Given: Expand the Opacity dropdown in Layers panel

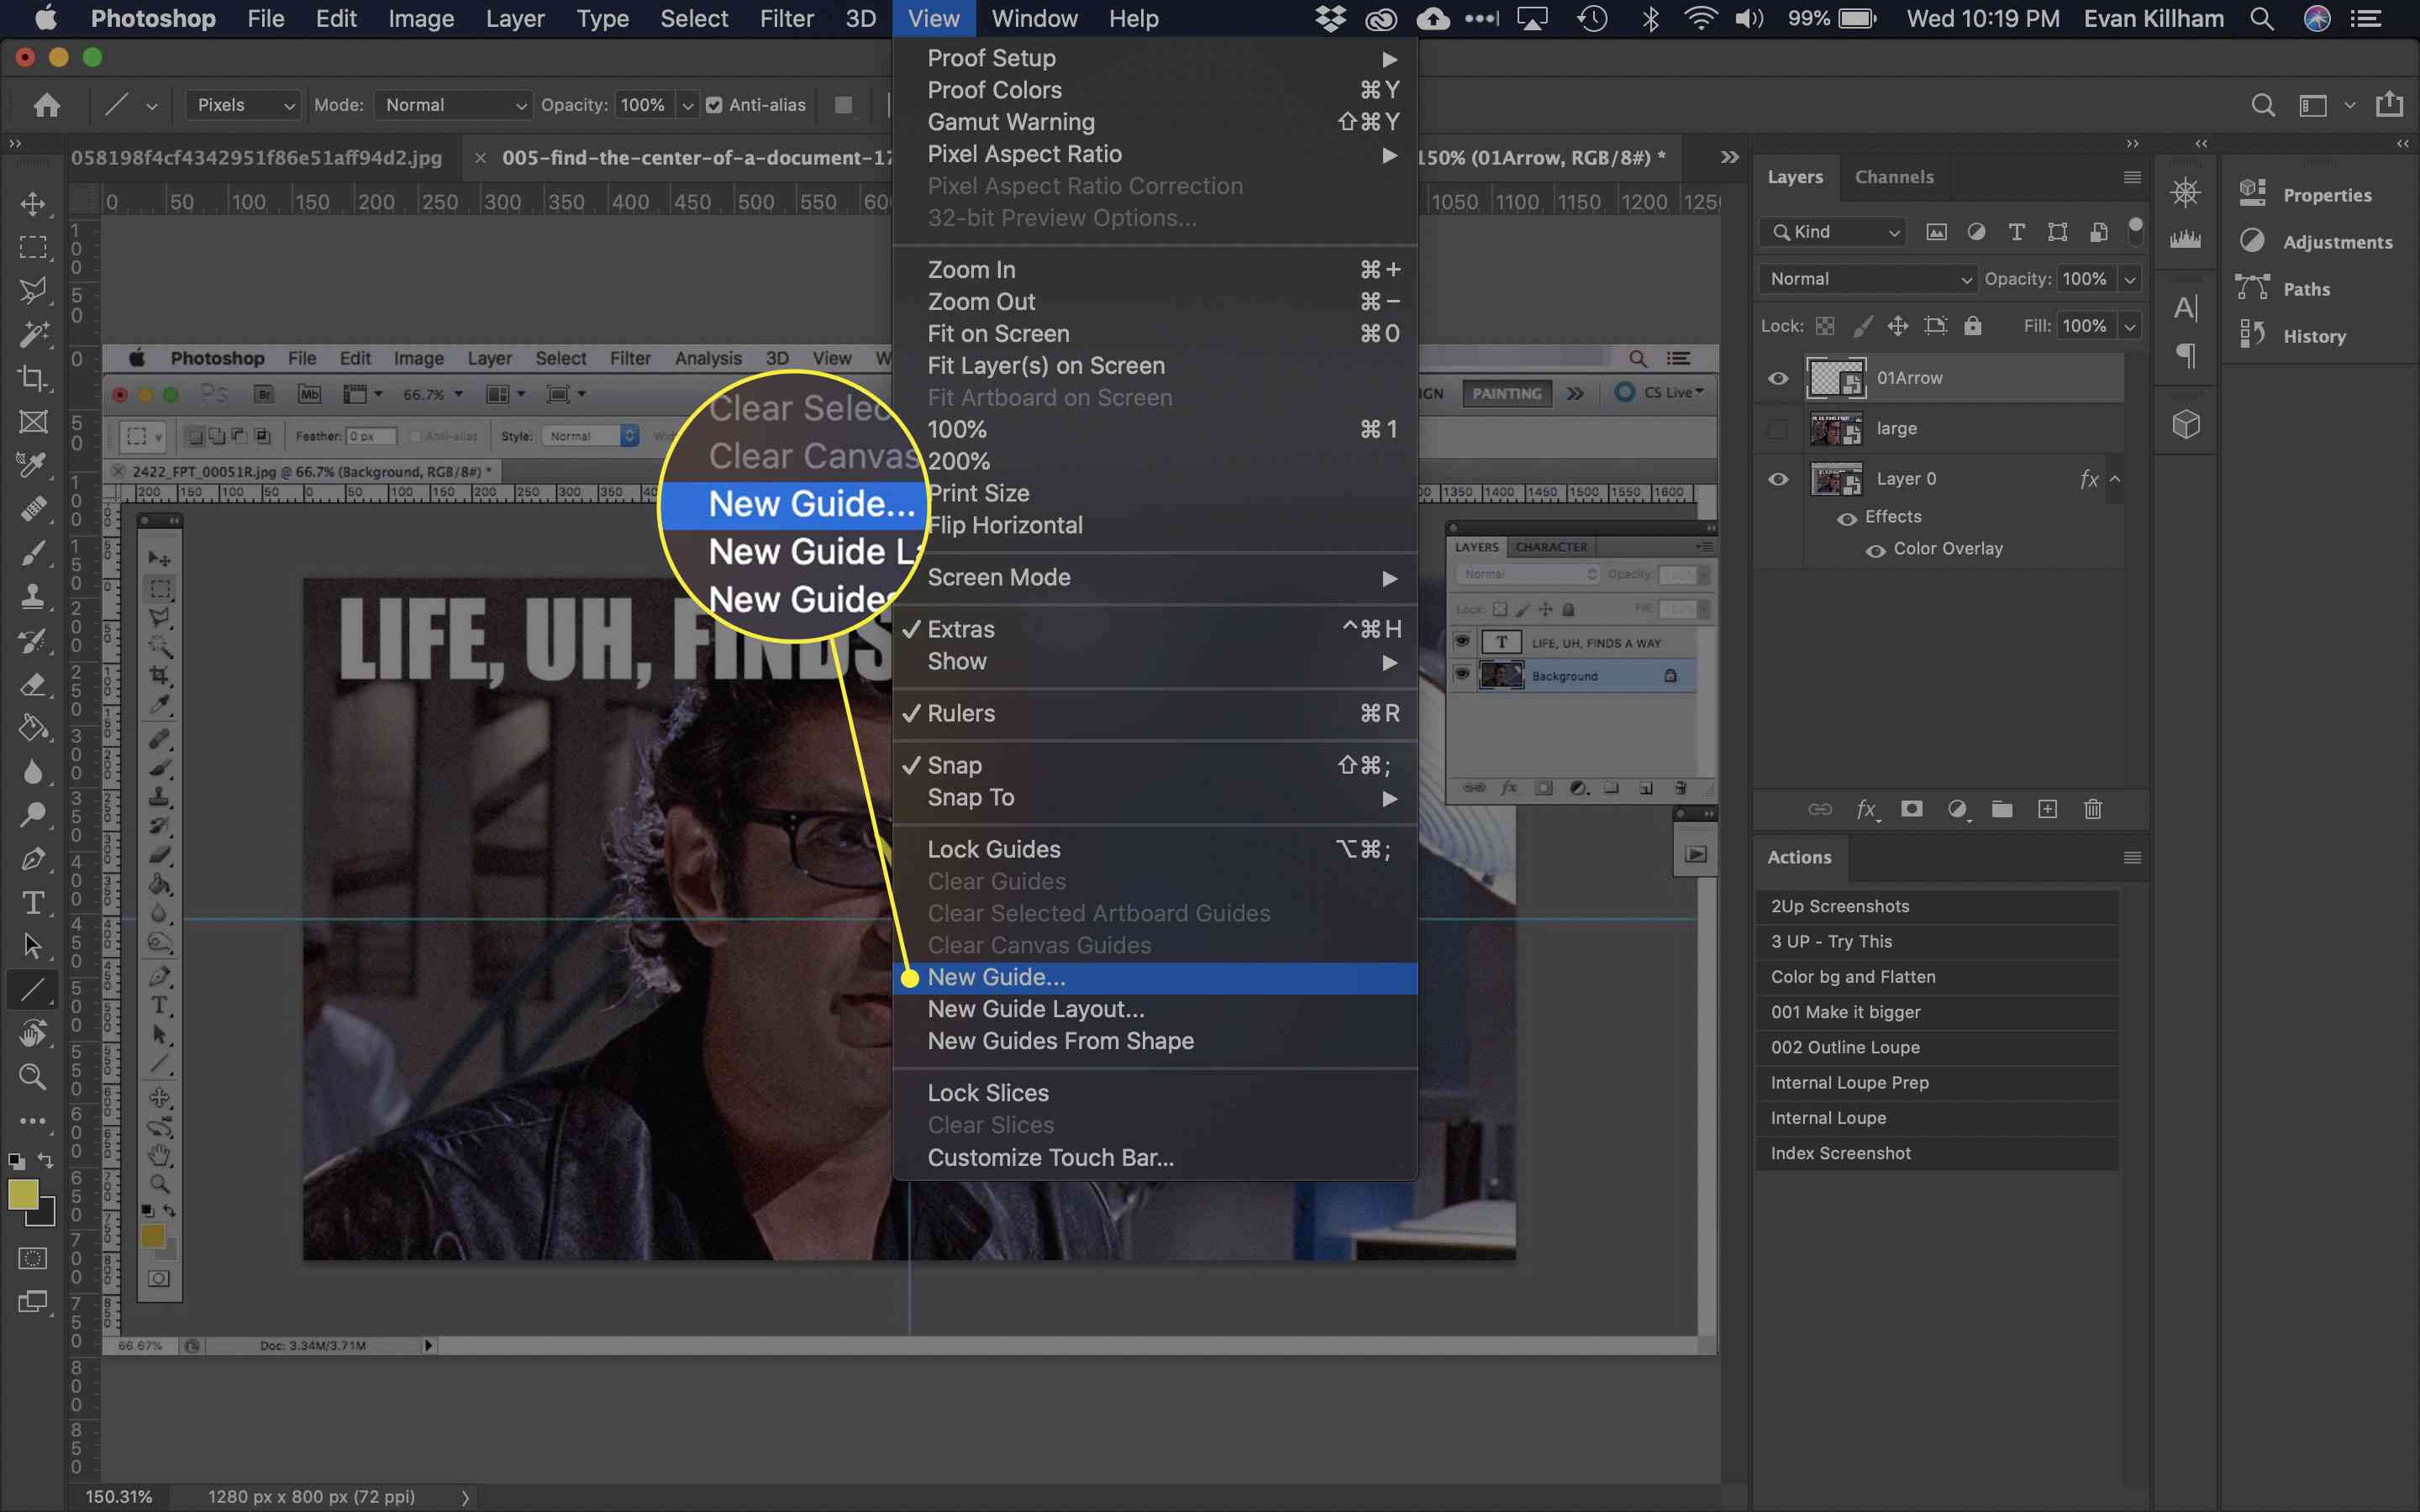Looking at the screenshot, I should (x=2128, y=277).
